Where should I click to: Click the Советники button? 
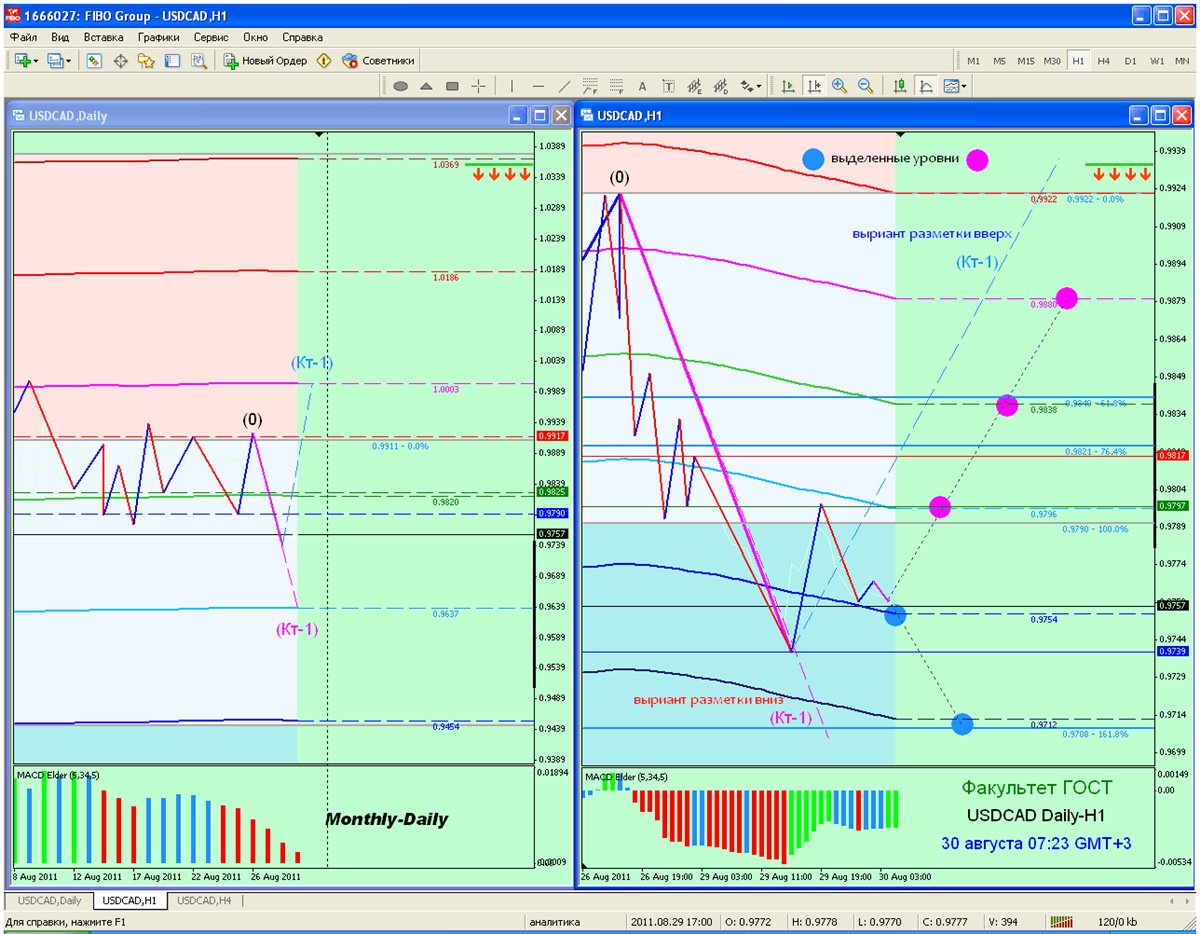coord(378,61)
